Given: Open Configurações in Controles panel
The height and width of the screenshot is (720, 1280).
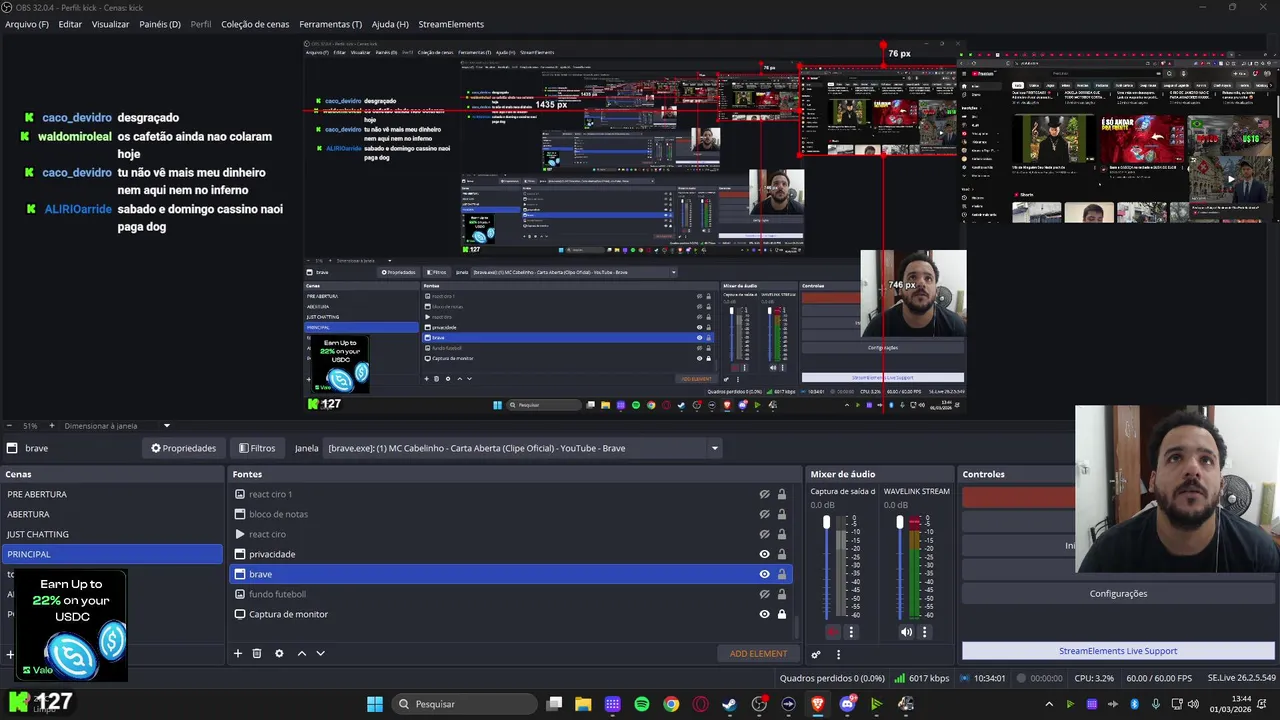Looking at the screenshot, I should coord(1118,593).
